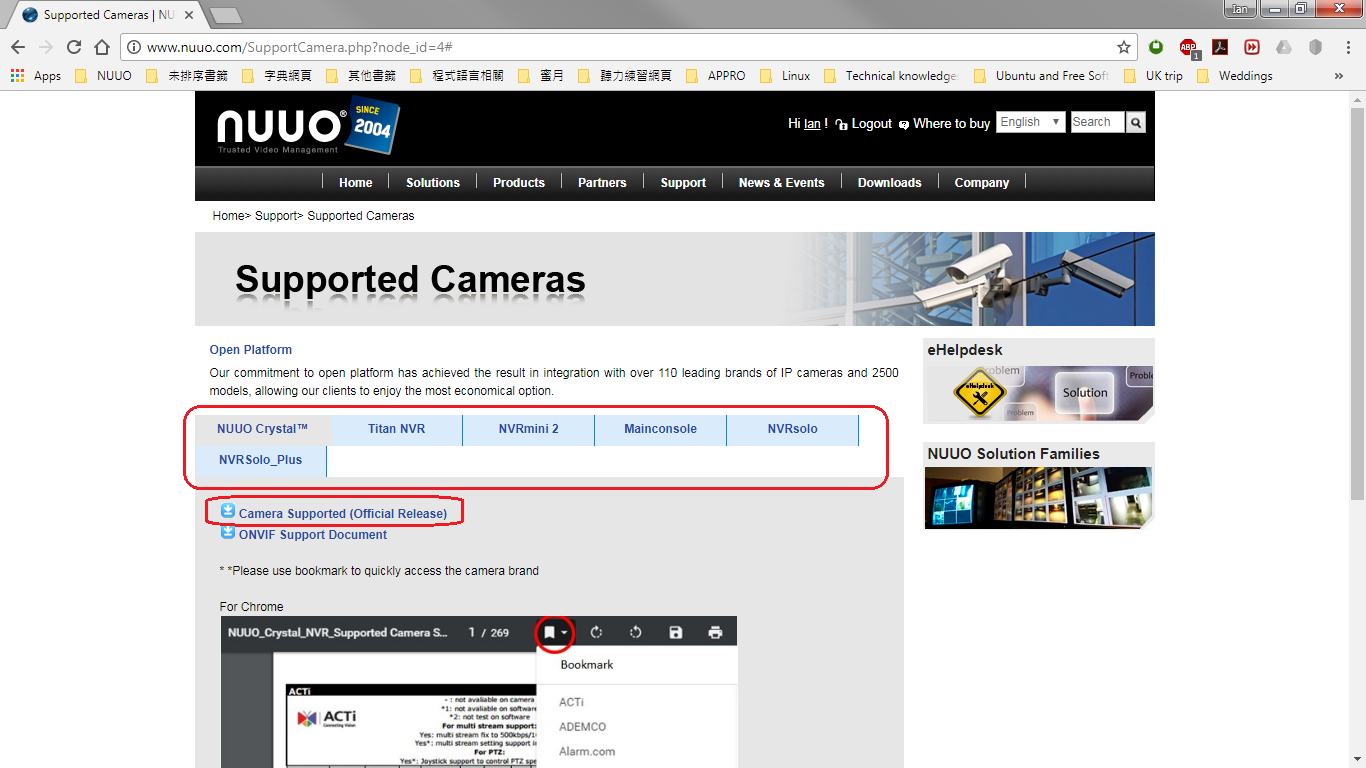Screen dimensions: 1366x768
Task: Open the AdBlock Plus extension icon
Action: 1187,47
